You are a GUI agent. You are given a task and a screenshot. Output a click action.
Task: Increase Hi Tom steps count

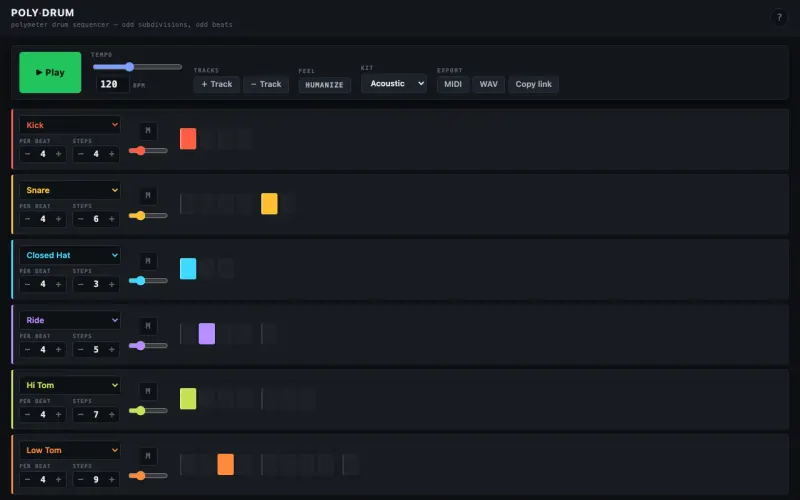(x=111, y=414)
